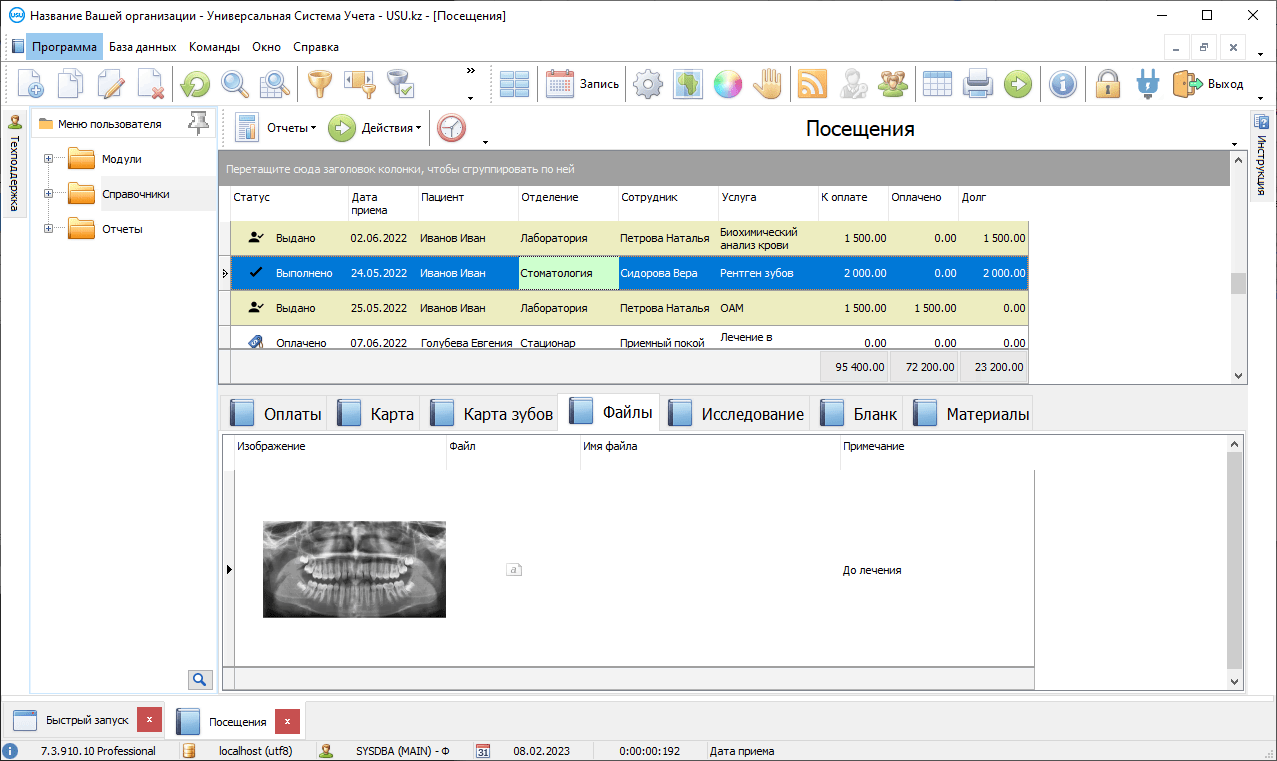Click the padlock icon

coord(1106,84)
